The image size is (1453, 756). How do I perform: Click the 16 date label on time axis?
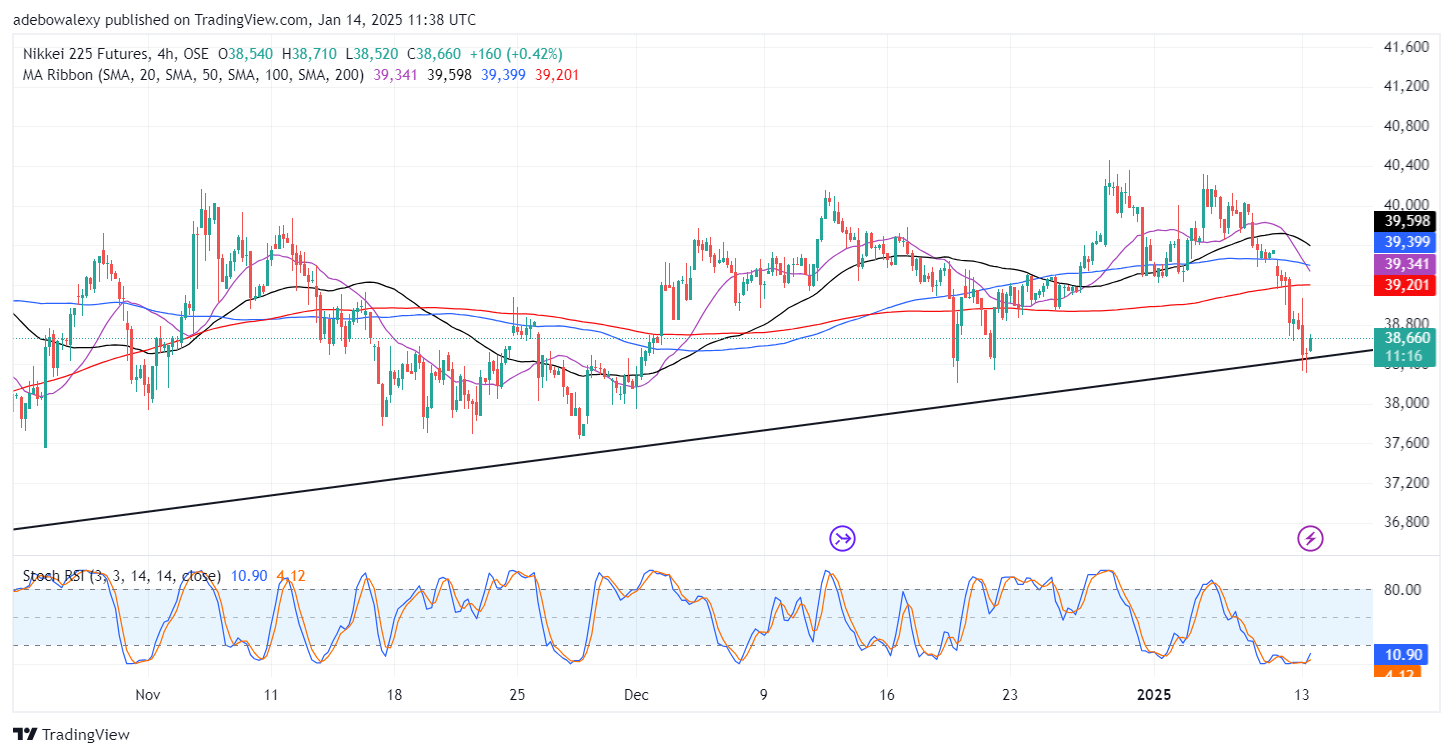886,694
